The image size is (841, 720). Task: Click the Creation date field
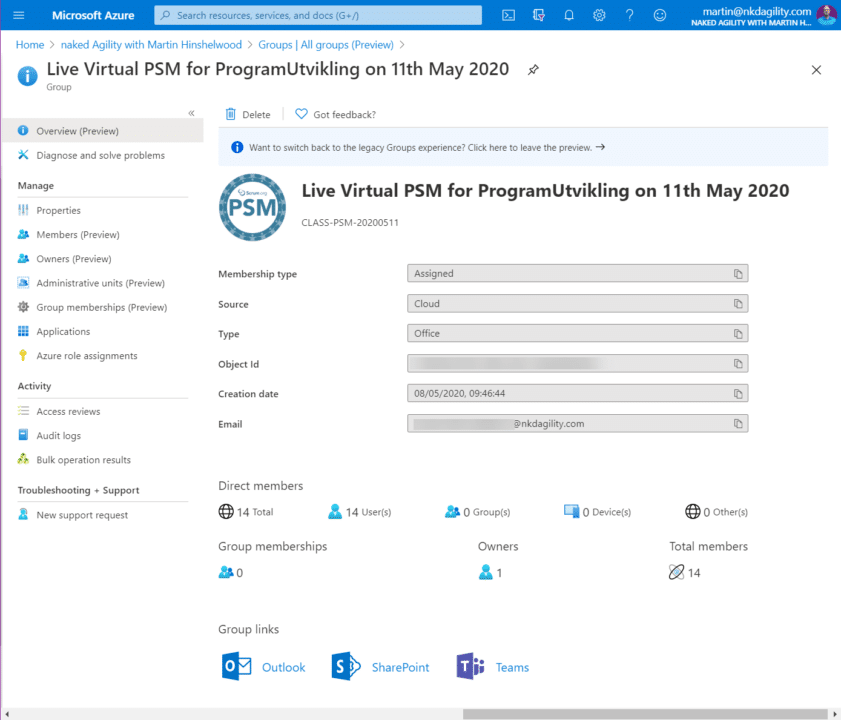577,394
